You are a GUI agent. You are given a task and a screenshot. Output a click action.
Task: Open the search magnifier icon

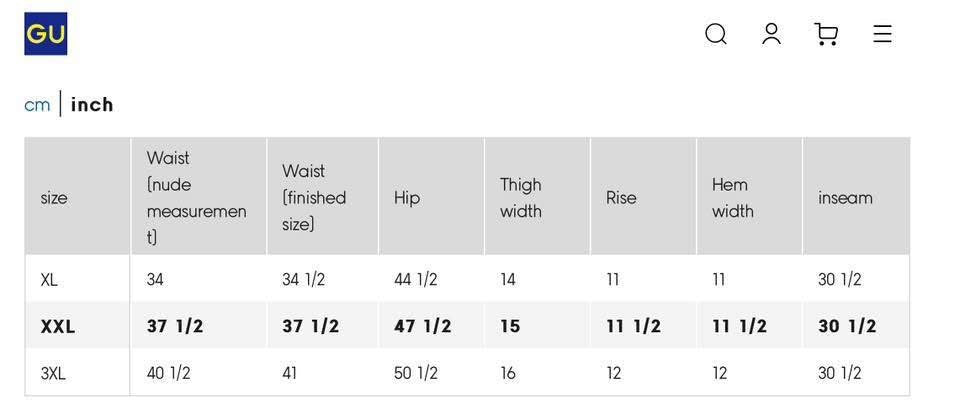715,34
